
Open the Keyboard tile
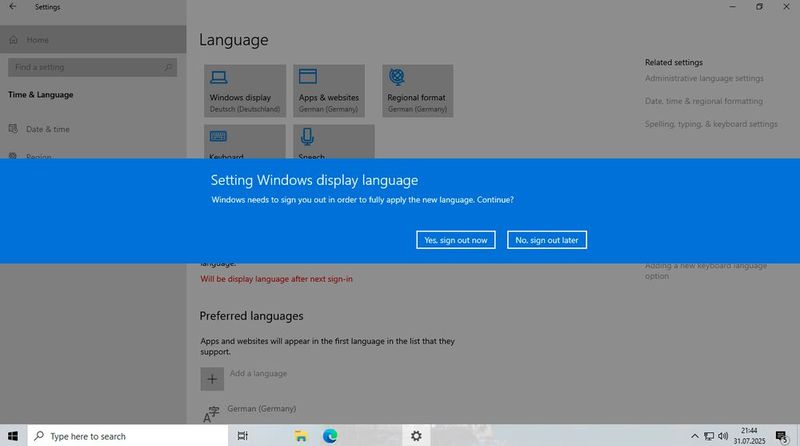coord(245,142)
